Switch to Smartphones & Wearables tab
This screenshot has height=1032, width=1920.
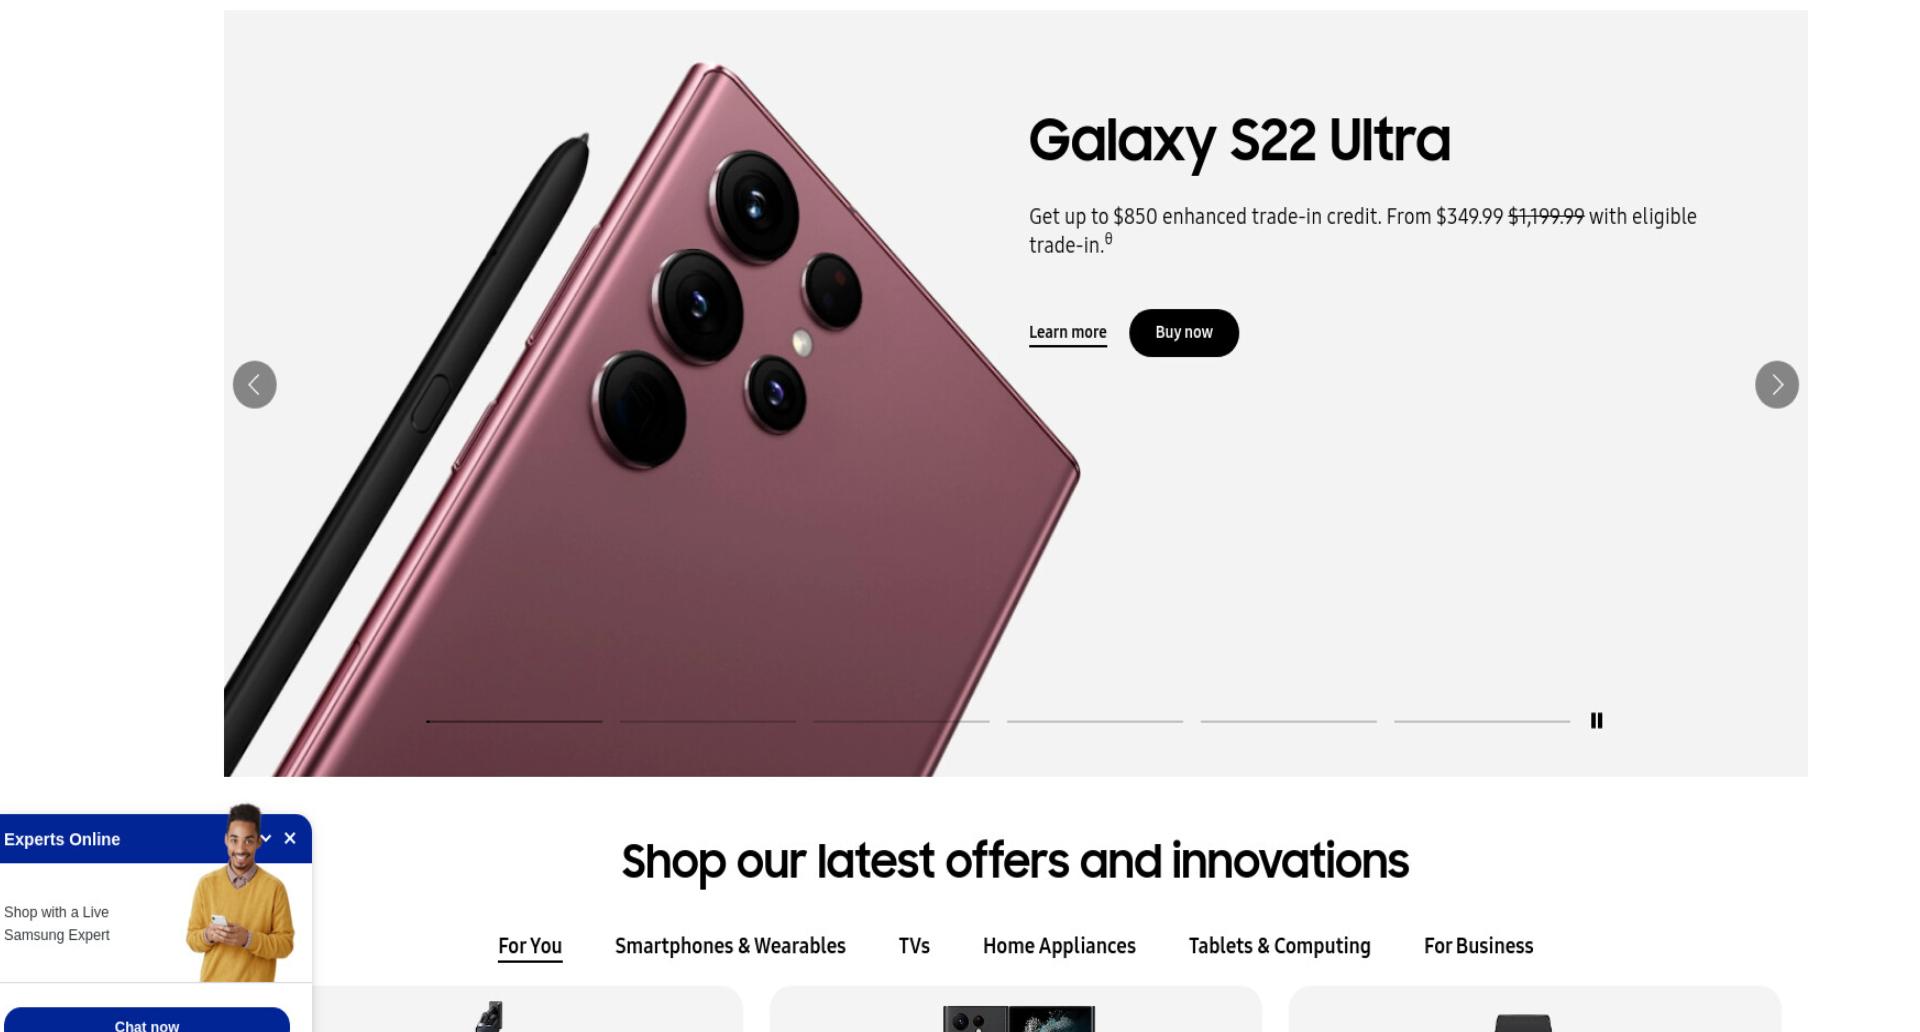click(729, 946)
